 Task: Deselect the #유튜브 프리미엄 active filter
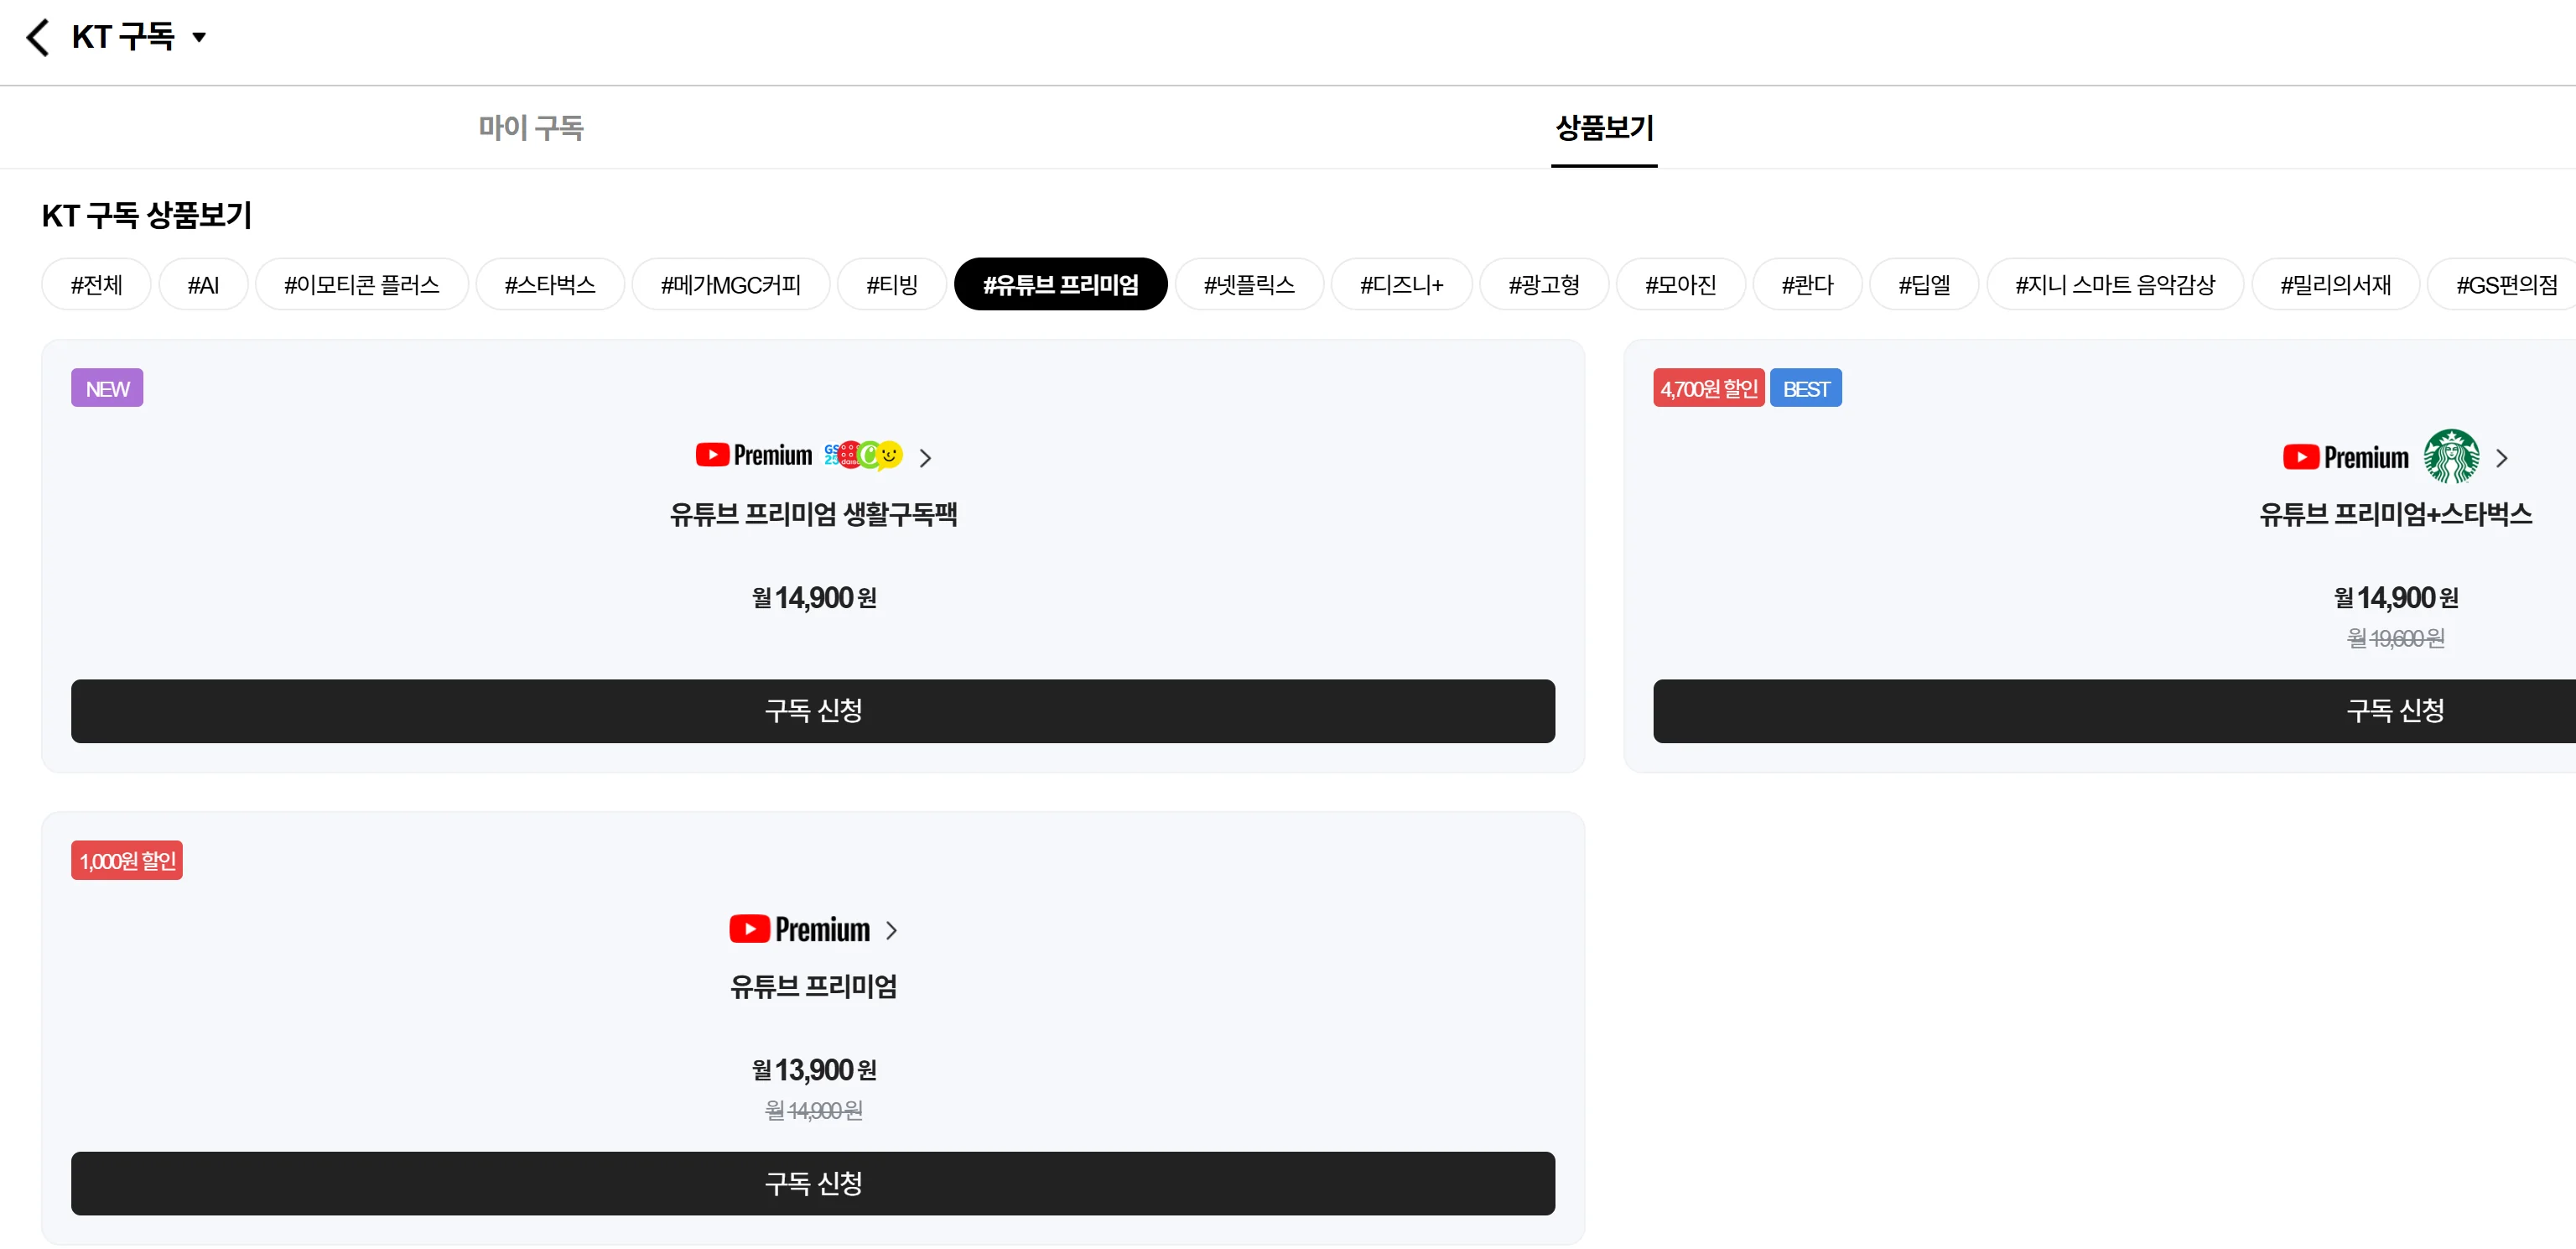coord(1061,284)
